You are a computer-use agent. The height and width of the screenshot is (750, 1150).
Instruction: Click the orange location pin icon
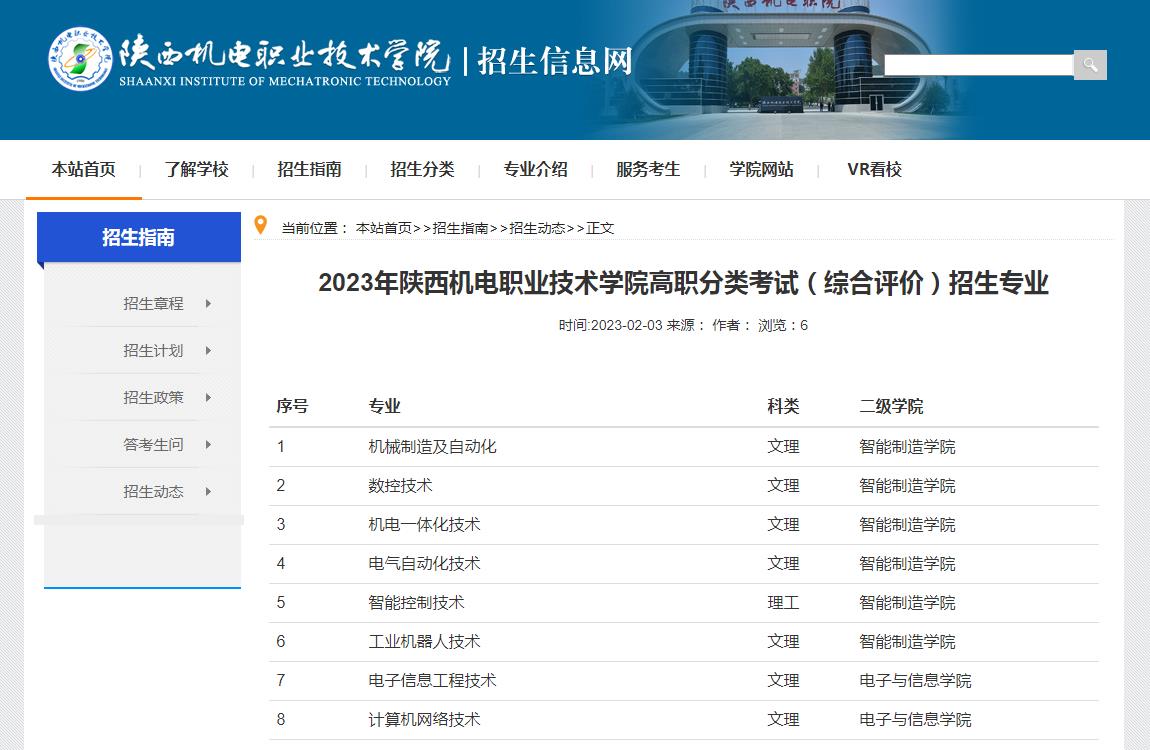260,225
